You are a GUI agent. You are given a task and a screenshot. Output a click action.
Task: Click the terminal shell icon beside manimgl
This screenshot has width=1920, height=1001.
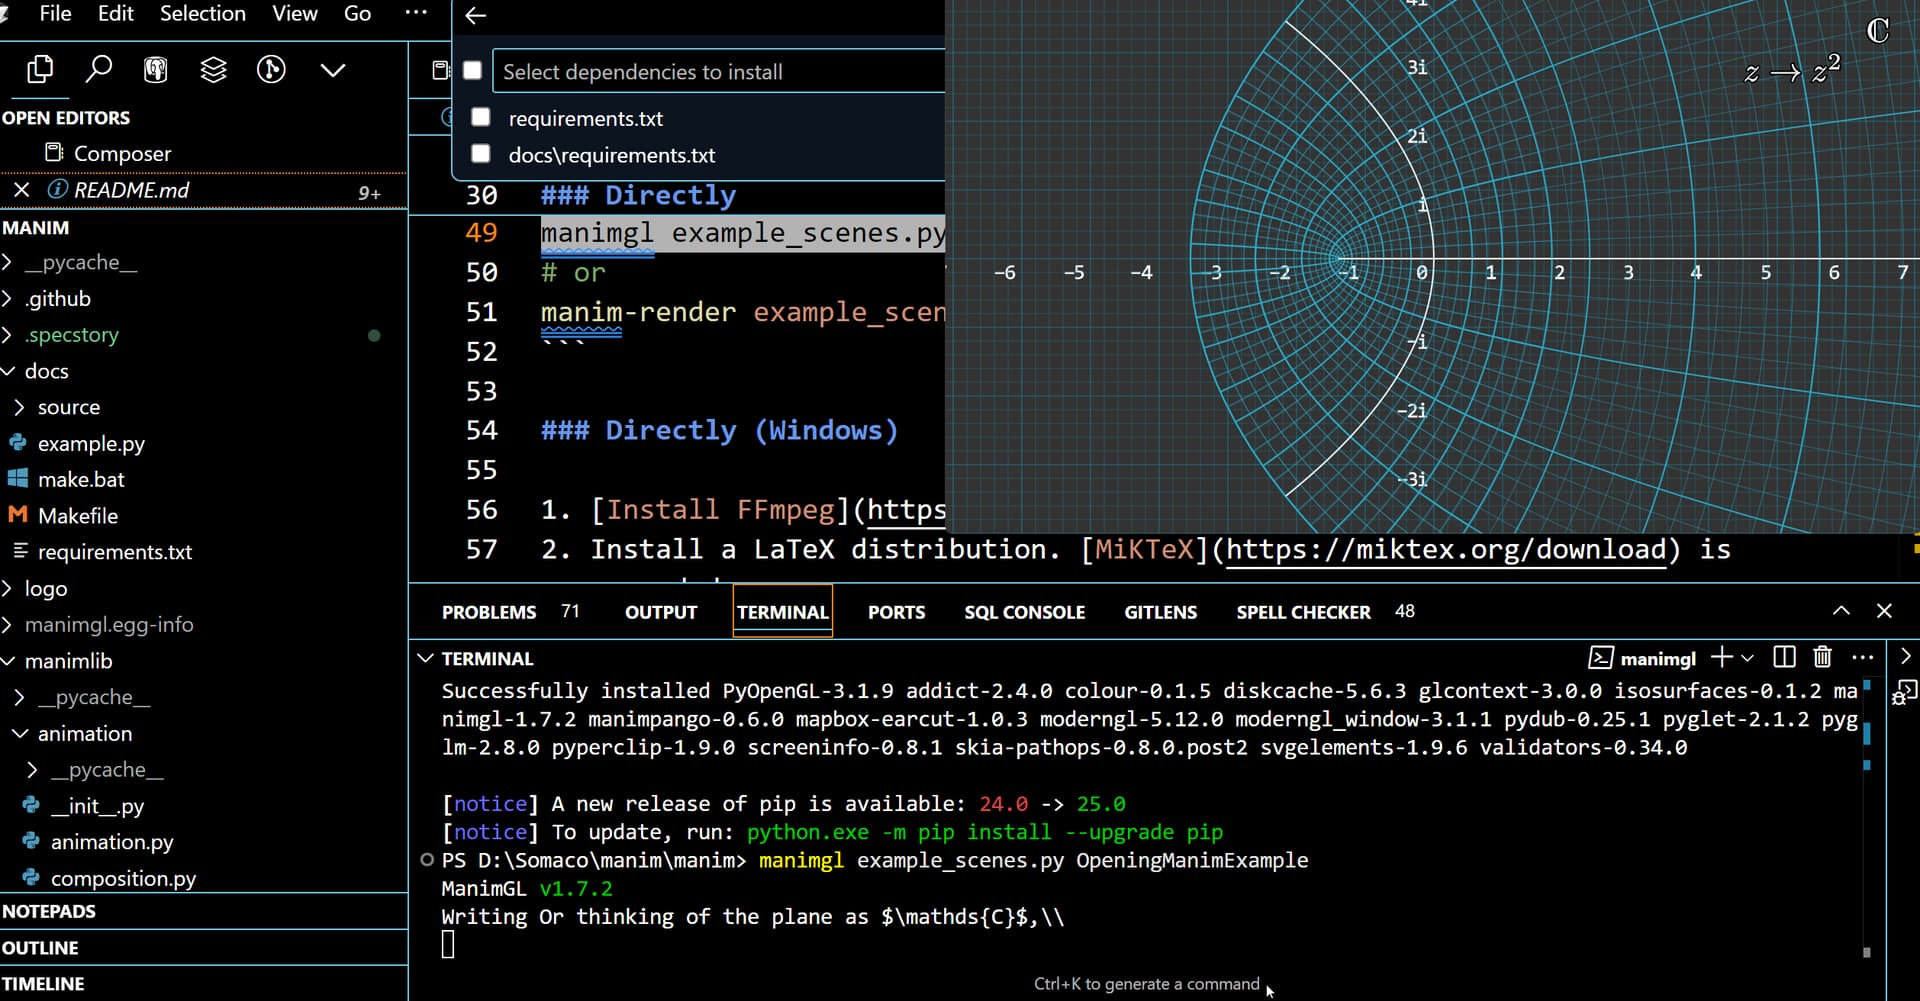pos(1601,658)
